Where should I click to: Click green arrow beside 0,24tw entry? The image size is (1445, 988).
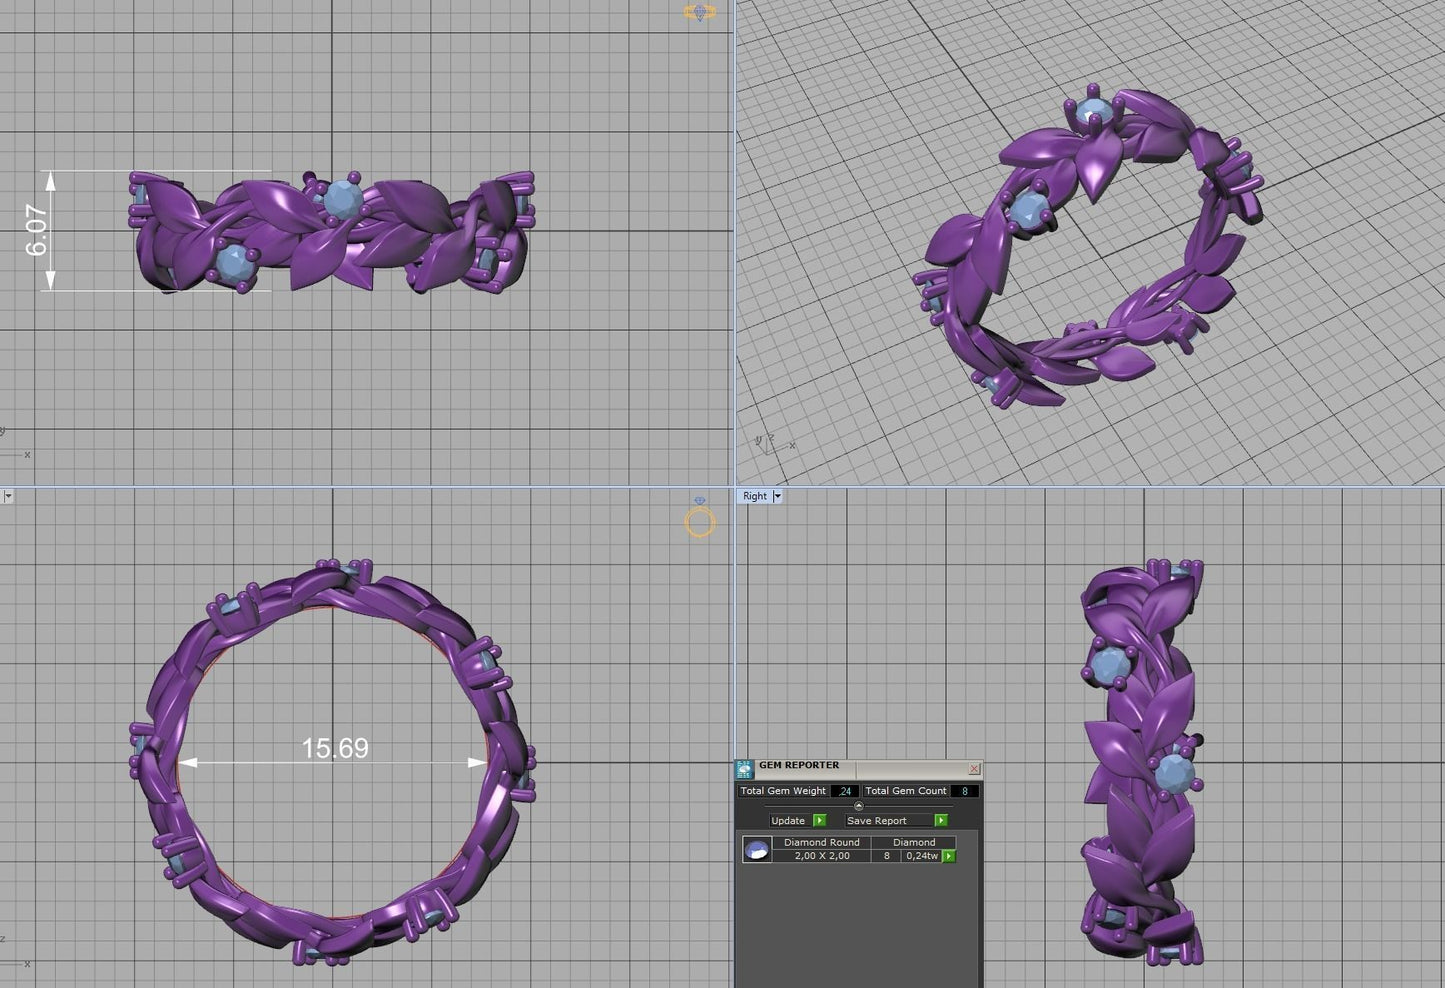(x=948, y=856)
